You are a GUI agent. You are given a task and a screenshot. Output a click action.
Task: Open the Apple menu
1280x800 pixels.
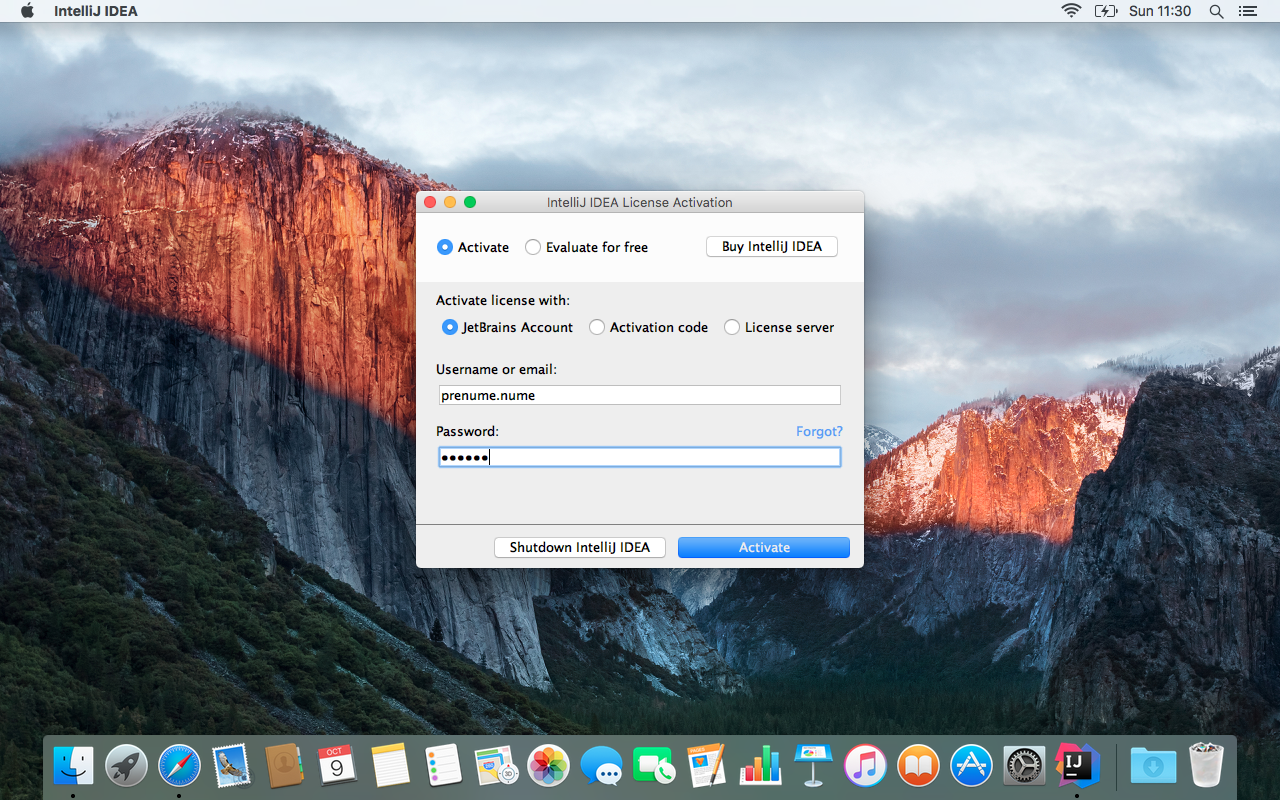[27, 11]
